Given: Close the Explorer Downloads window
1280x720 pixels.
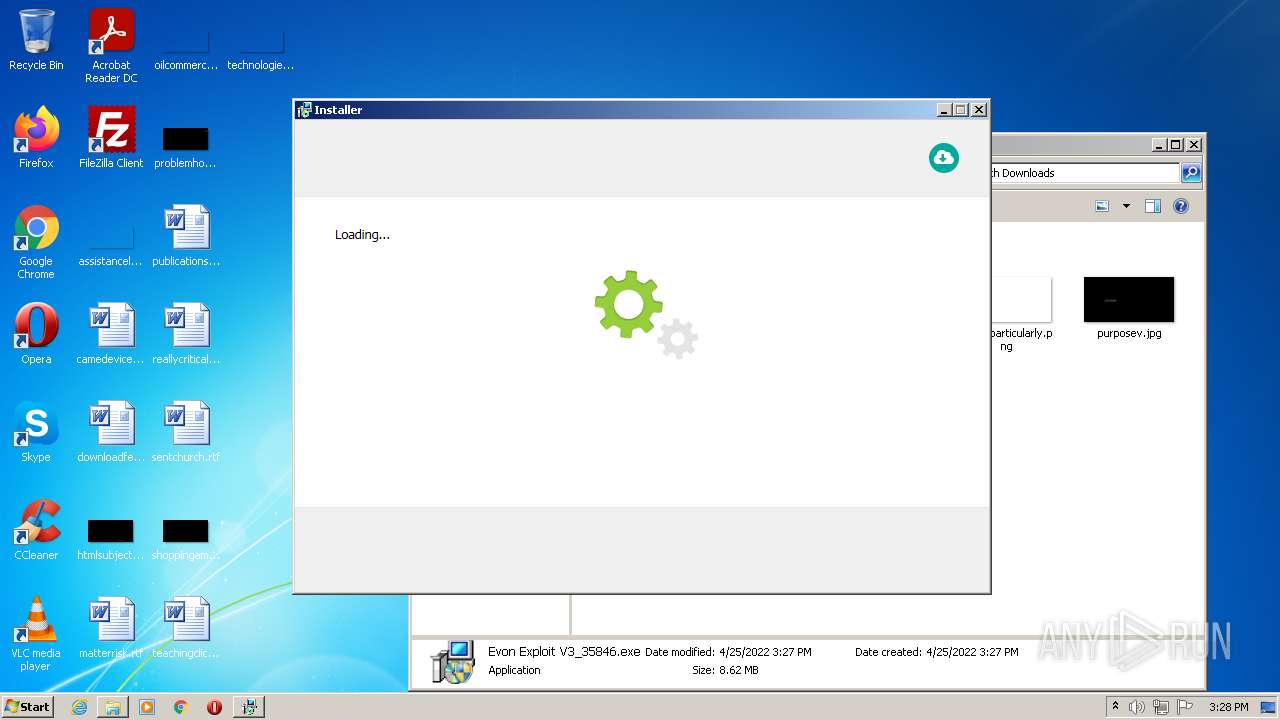Looking at the screenshot, I should [1193, 144].
